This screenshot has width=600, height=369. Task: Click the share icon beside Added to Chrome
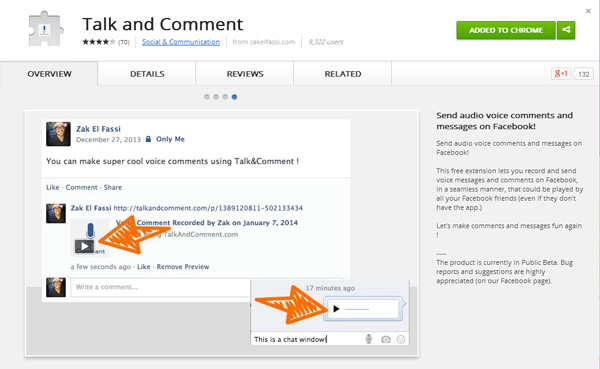[566, 30]
